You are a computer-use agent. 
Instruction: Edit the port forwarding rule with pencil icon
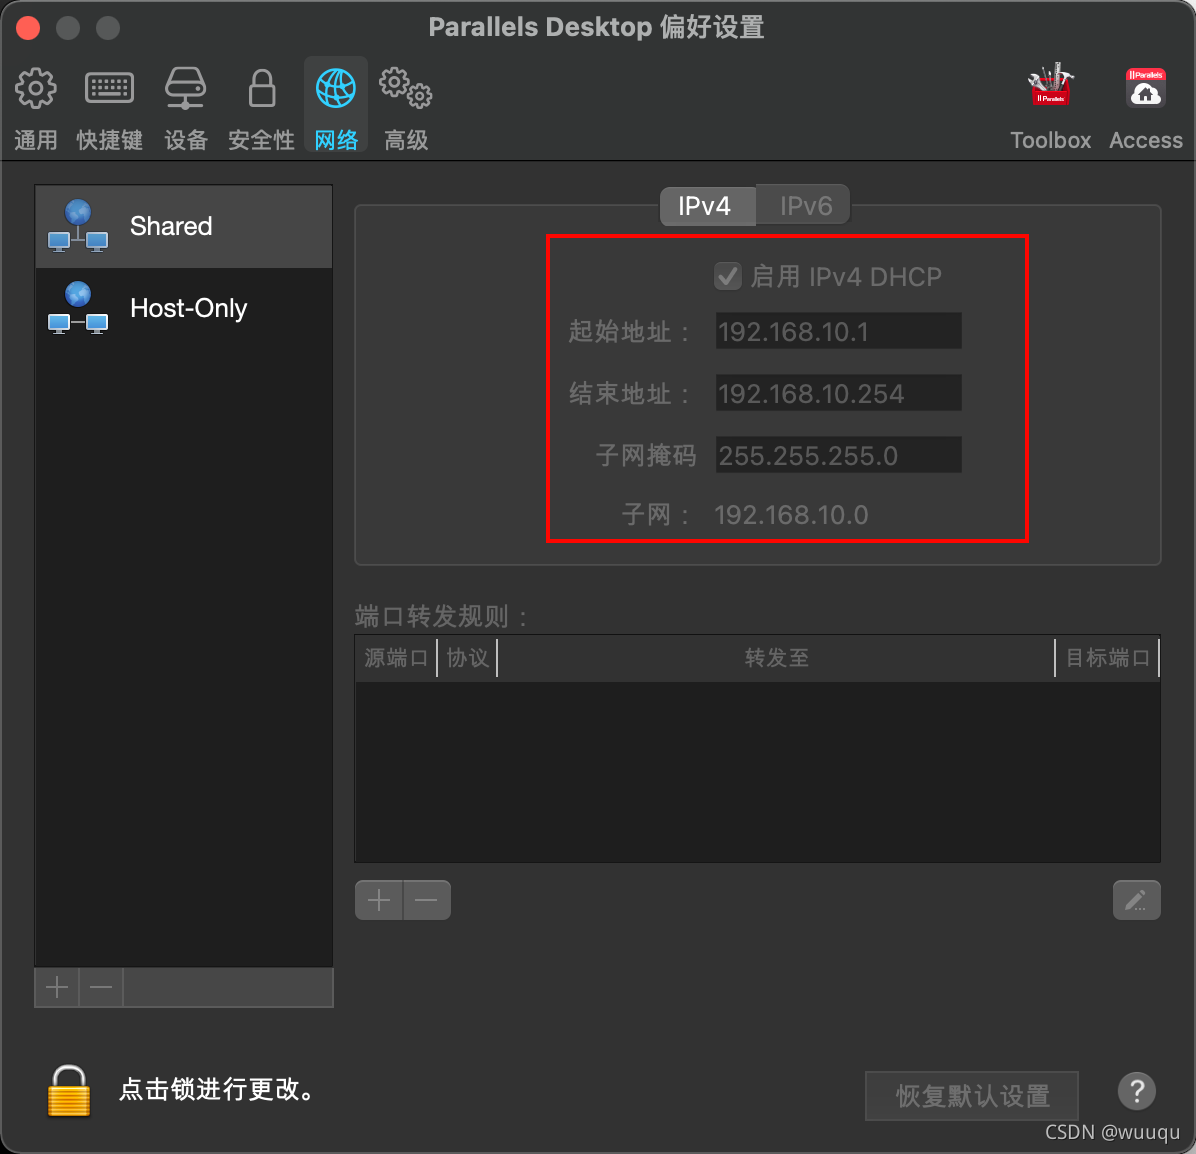(x=1137, y=900)
